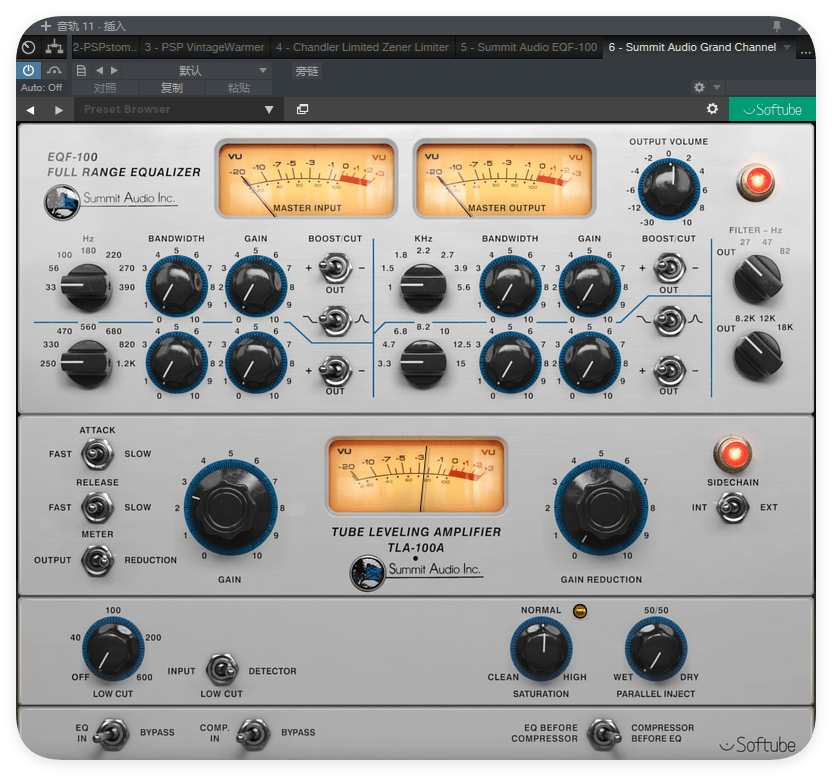The width and height of the screenshot is (832, 776).
Task: Click the detach window icon beside Preset Browser
Action: click(302, 109)
